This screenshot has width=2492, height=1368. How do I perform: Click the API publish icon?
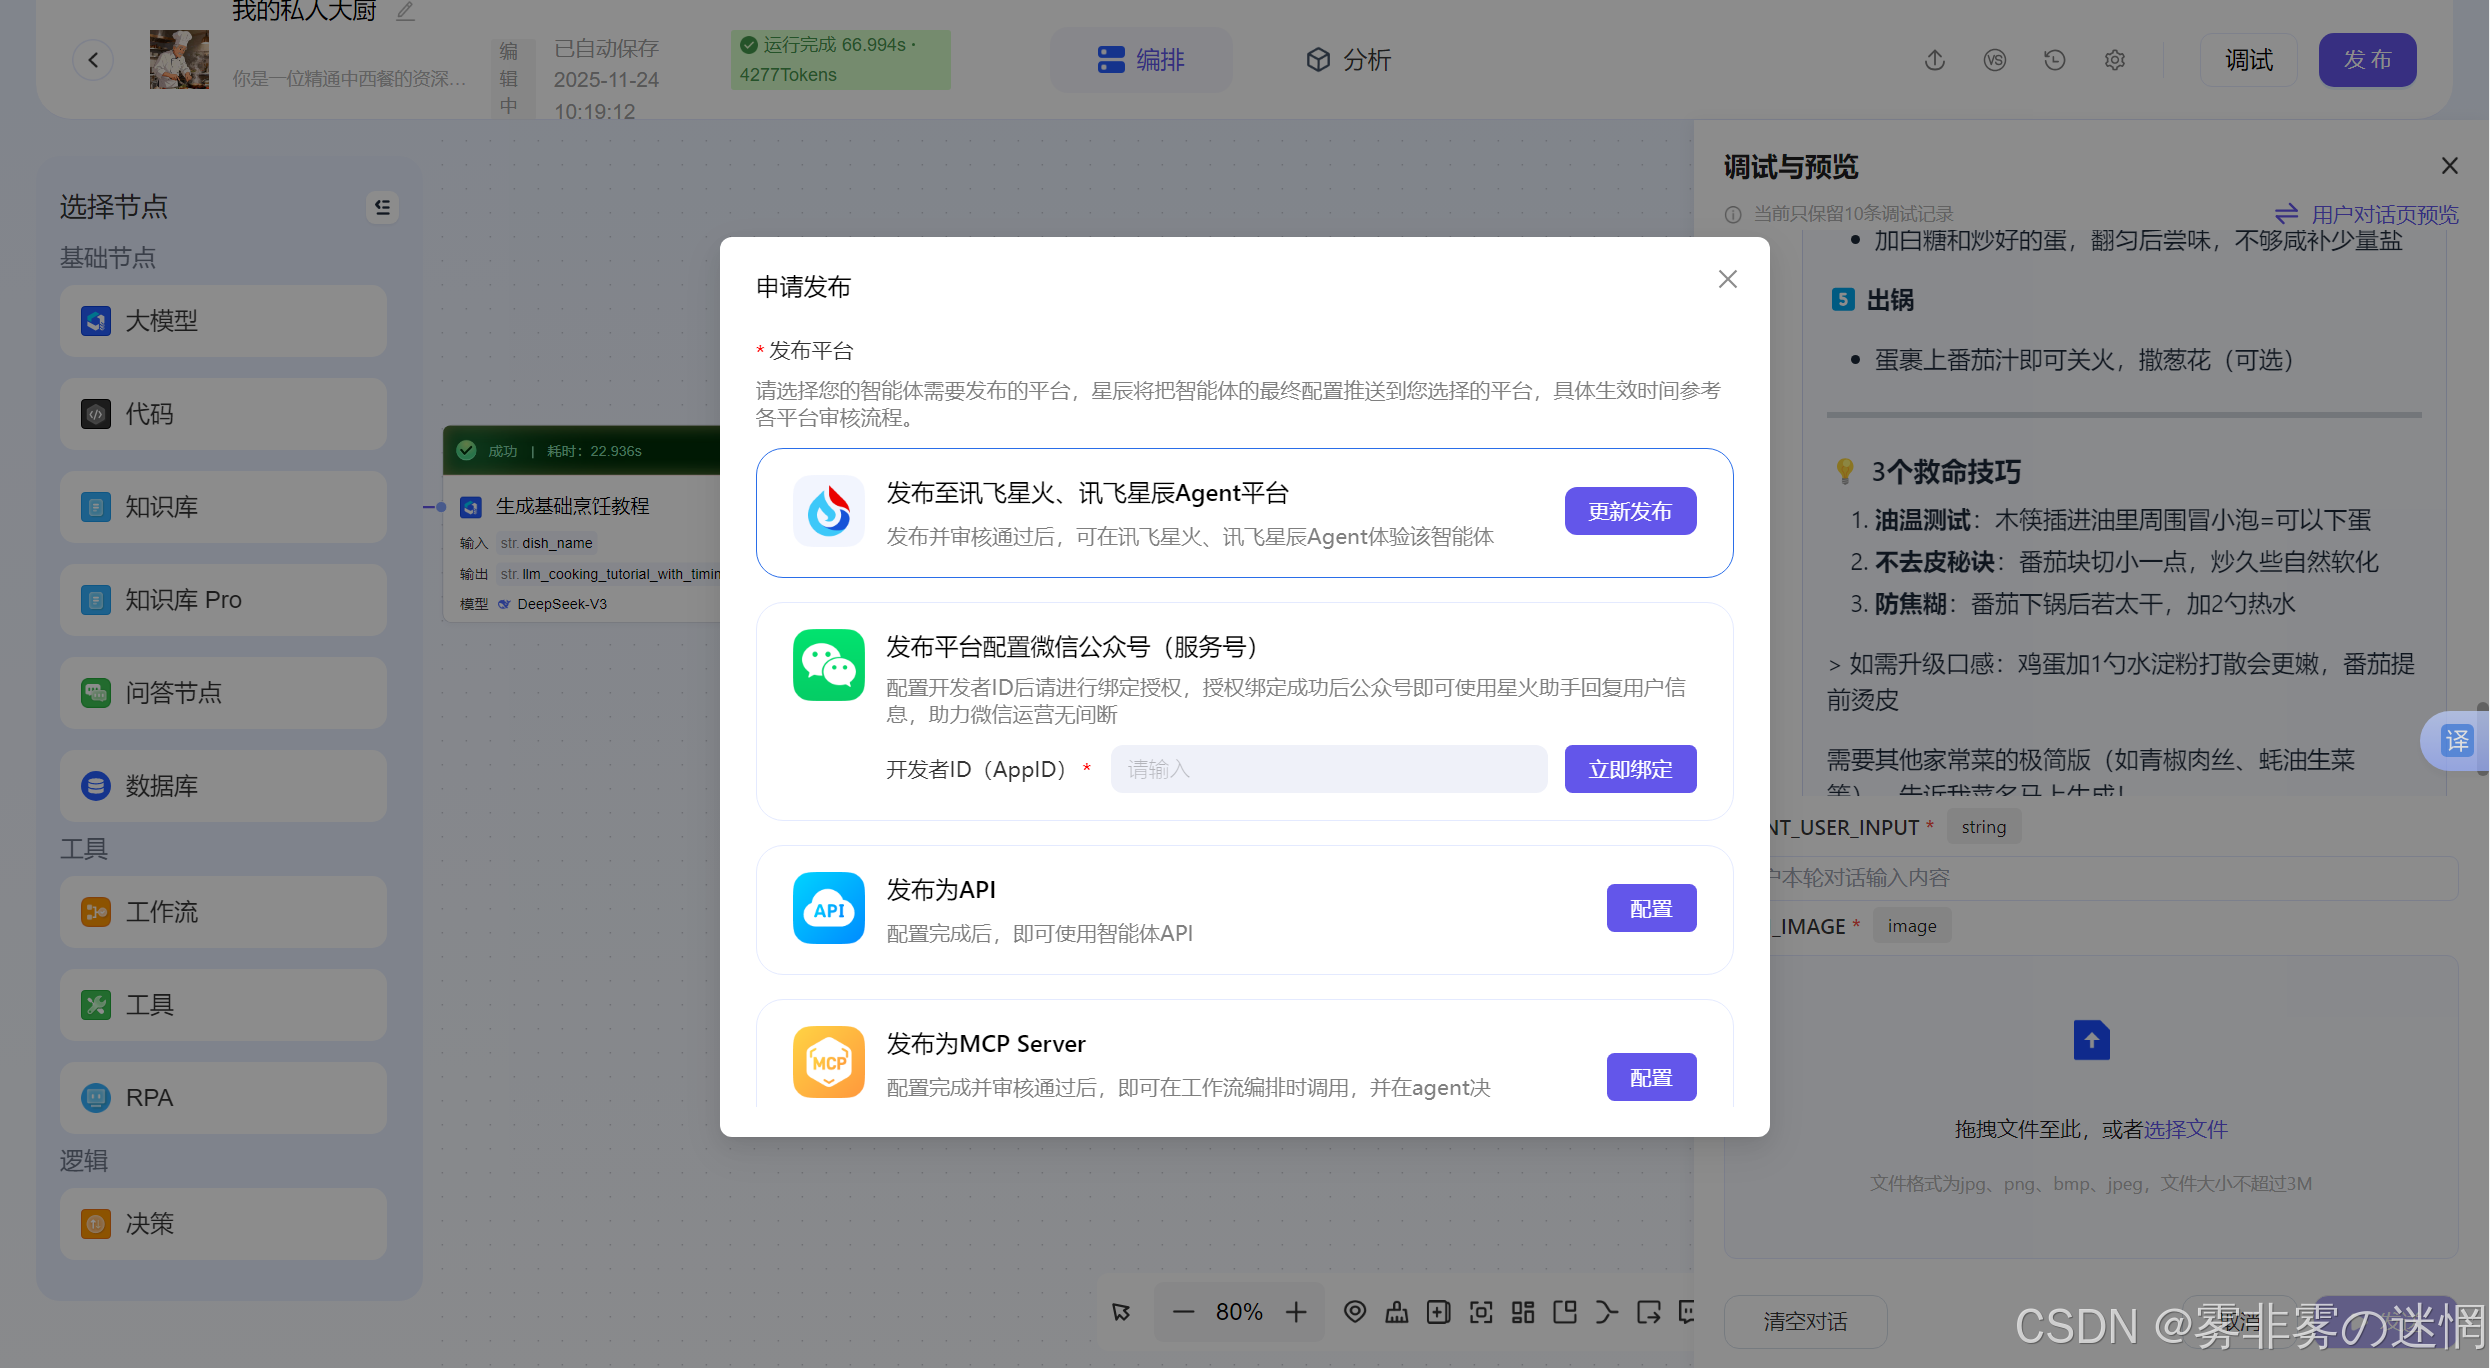pyautogui.click(x=828, y=908)
